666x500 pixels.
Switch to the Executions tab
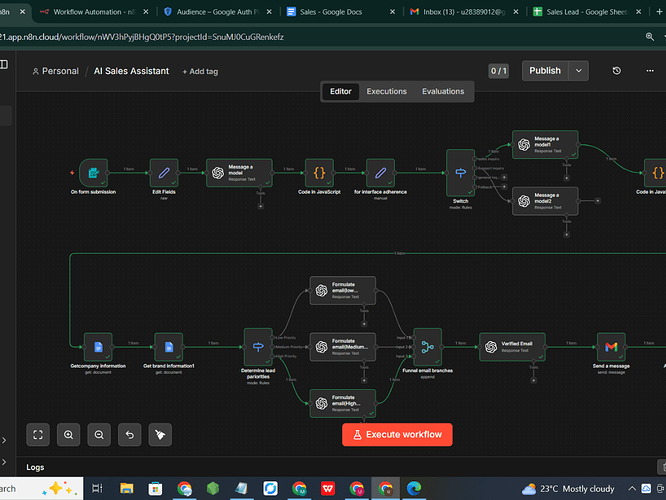(x=386, y=91)
